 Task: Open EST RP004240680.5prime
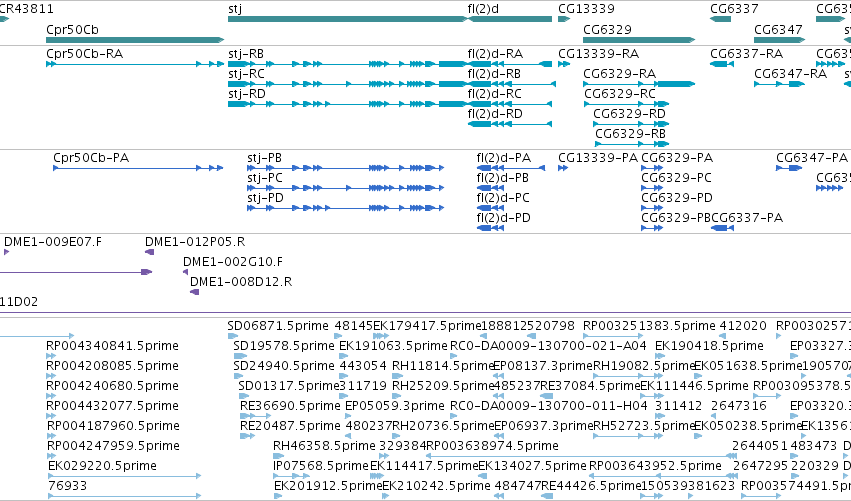coord(112,386)
